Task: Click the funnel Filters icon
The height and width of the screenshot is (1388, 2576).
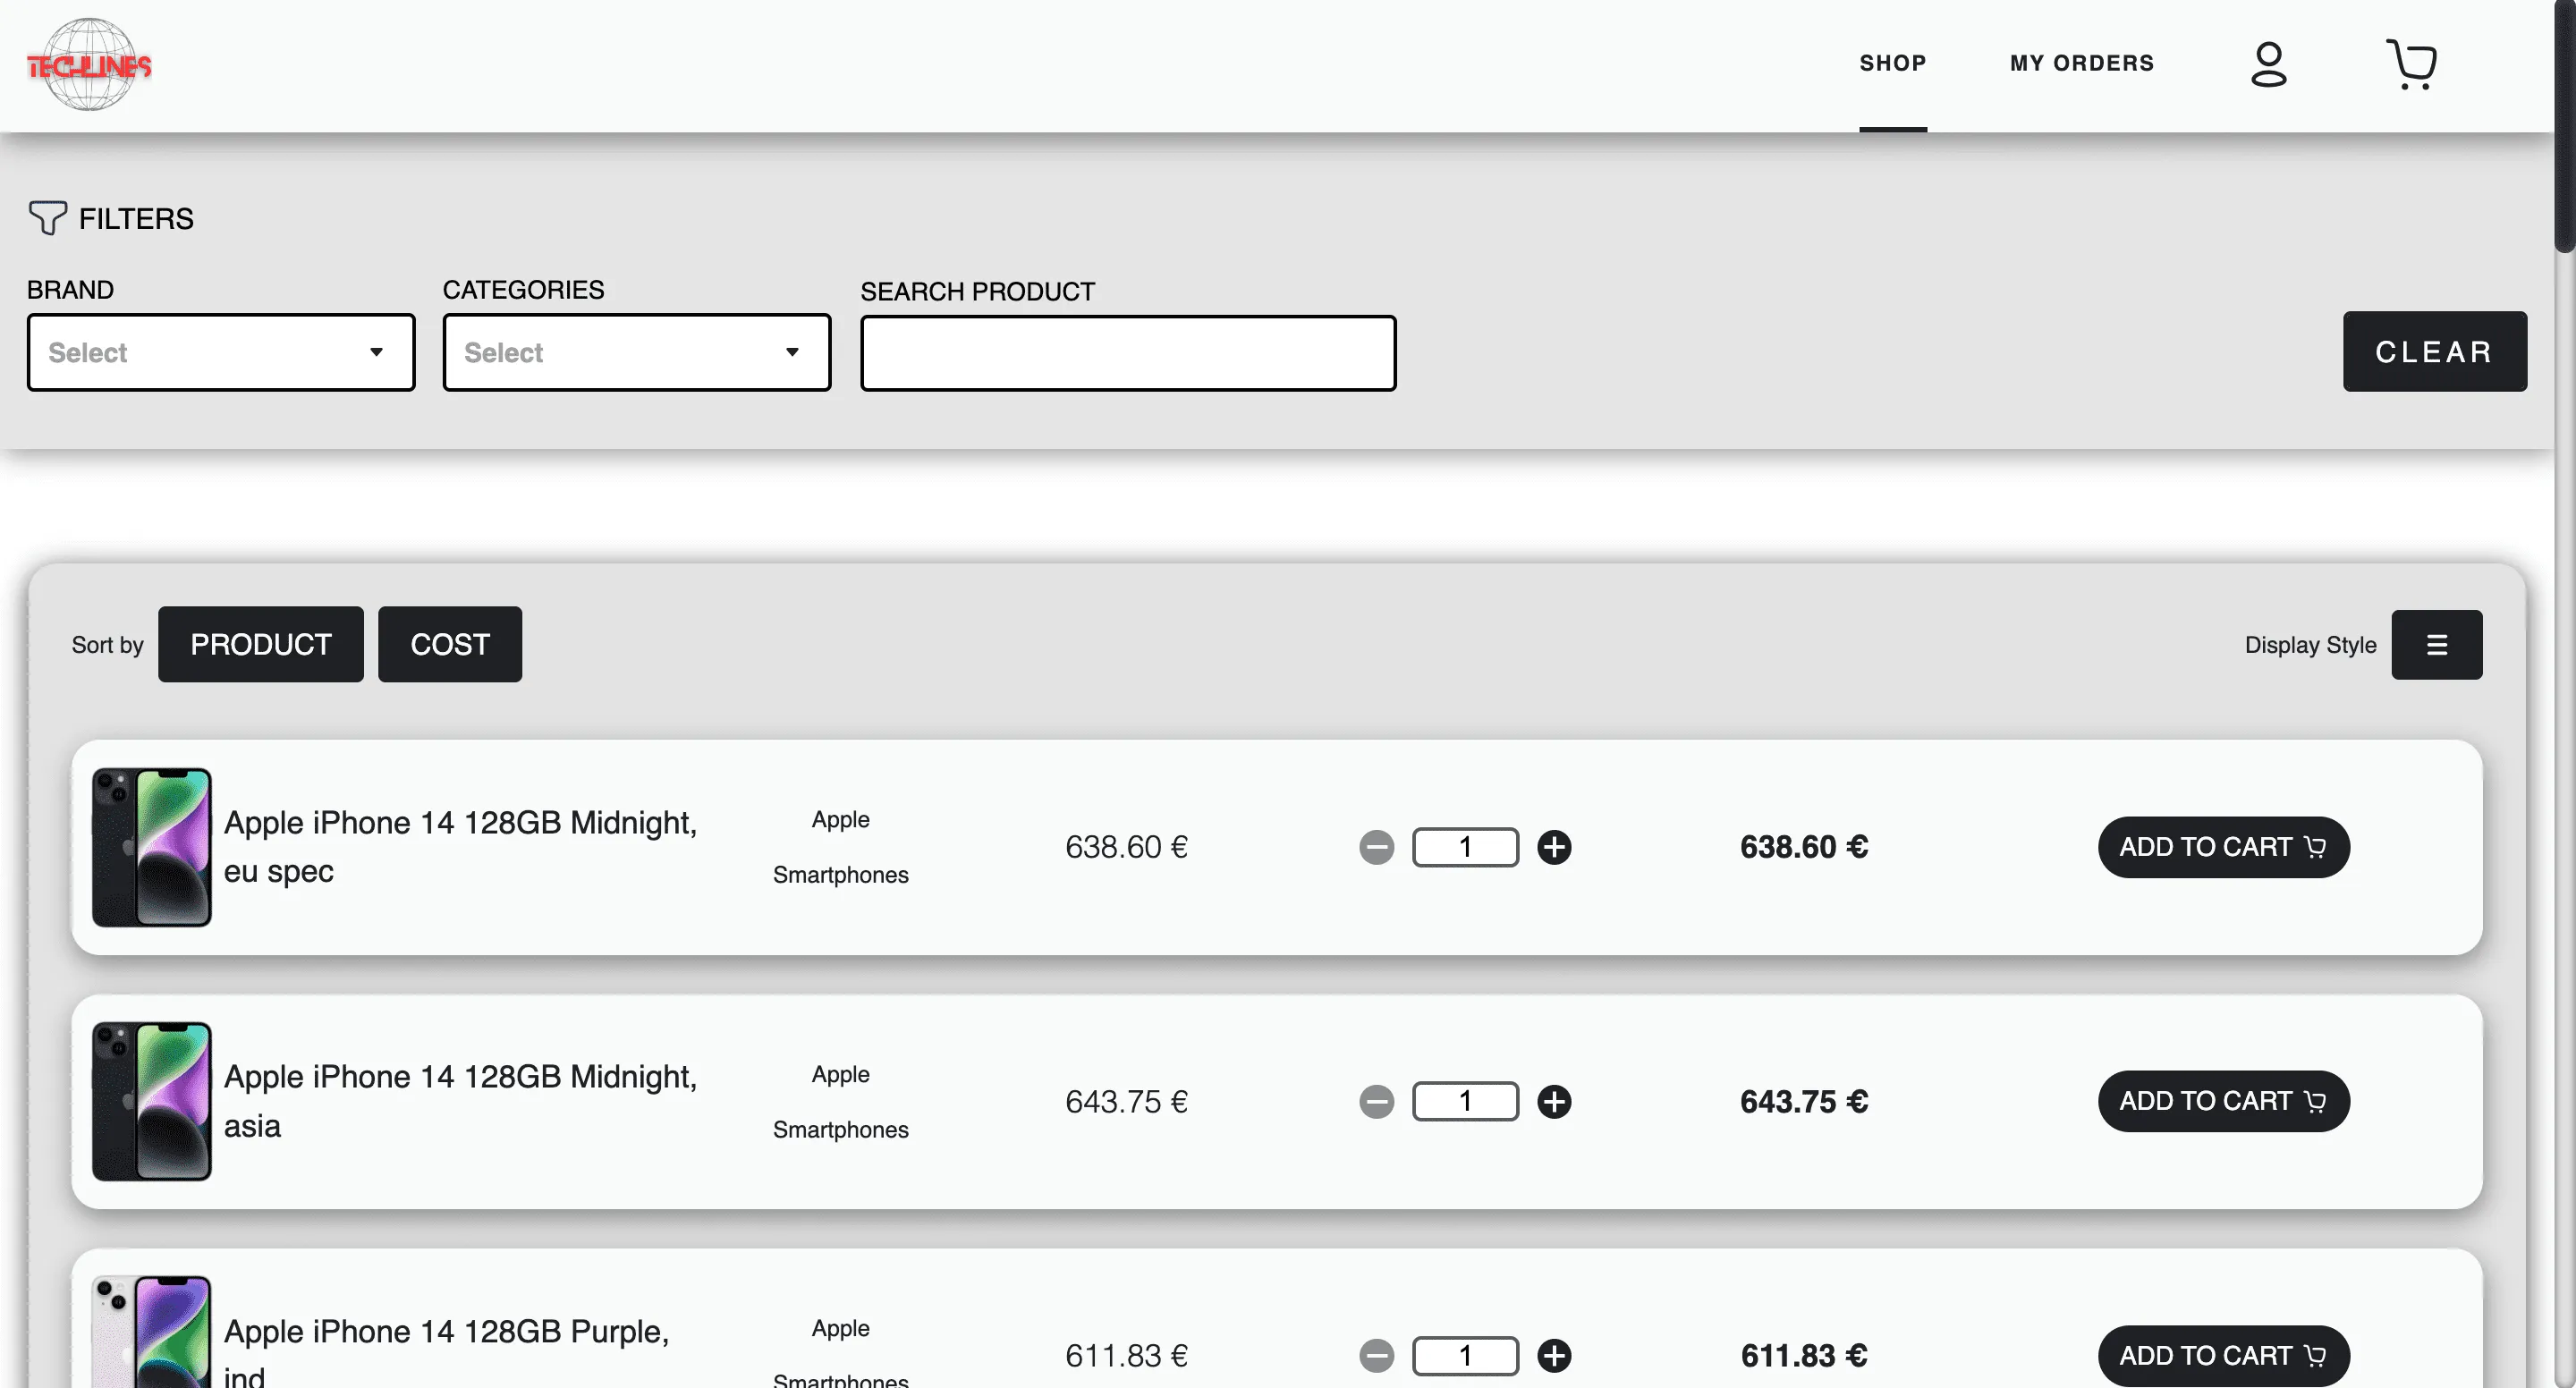Action: point(47,217)
